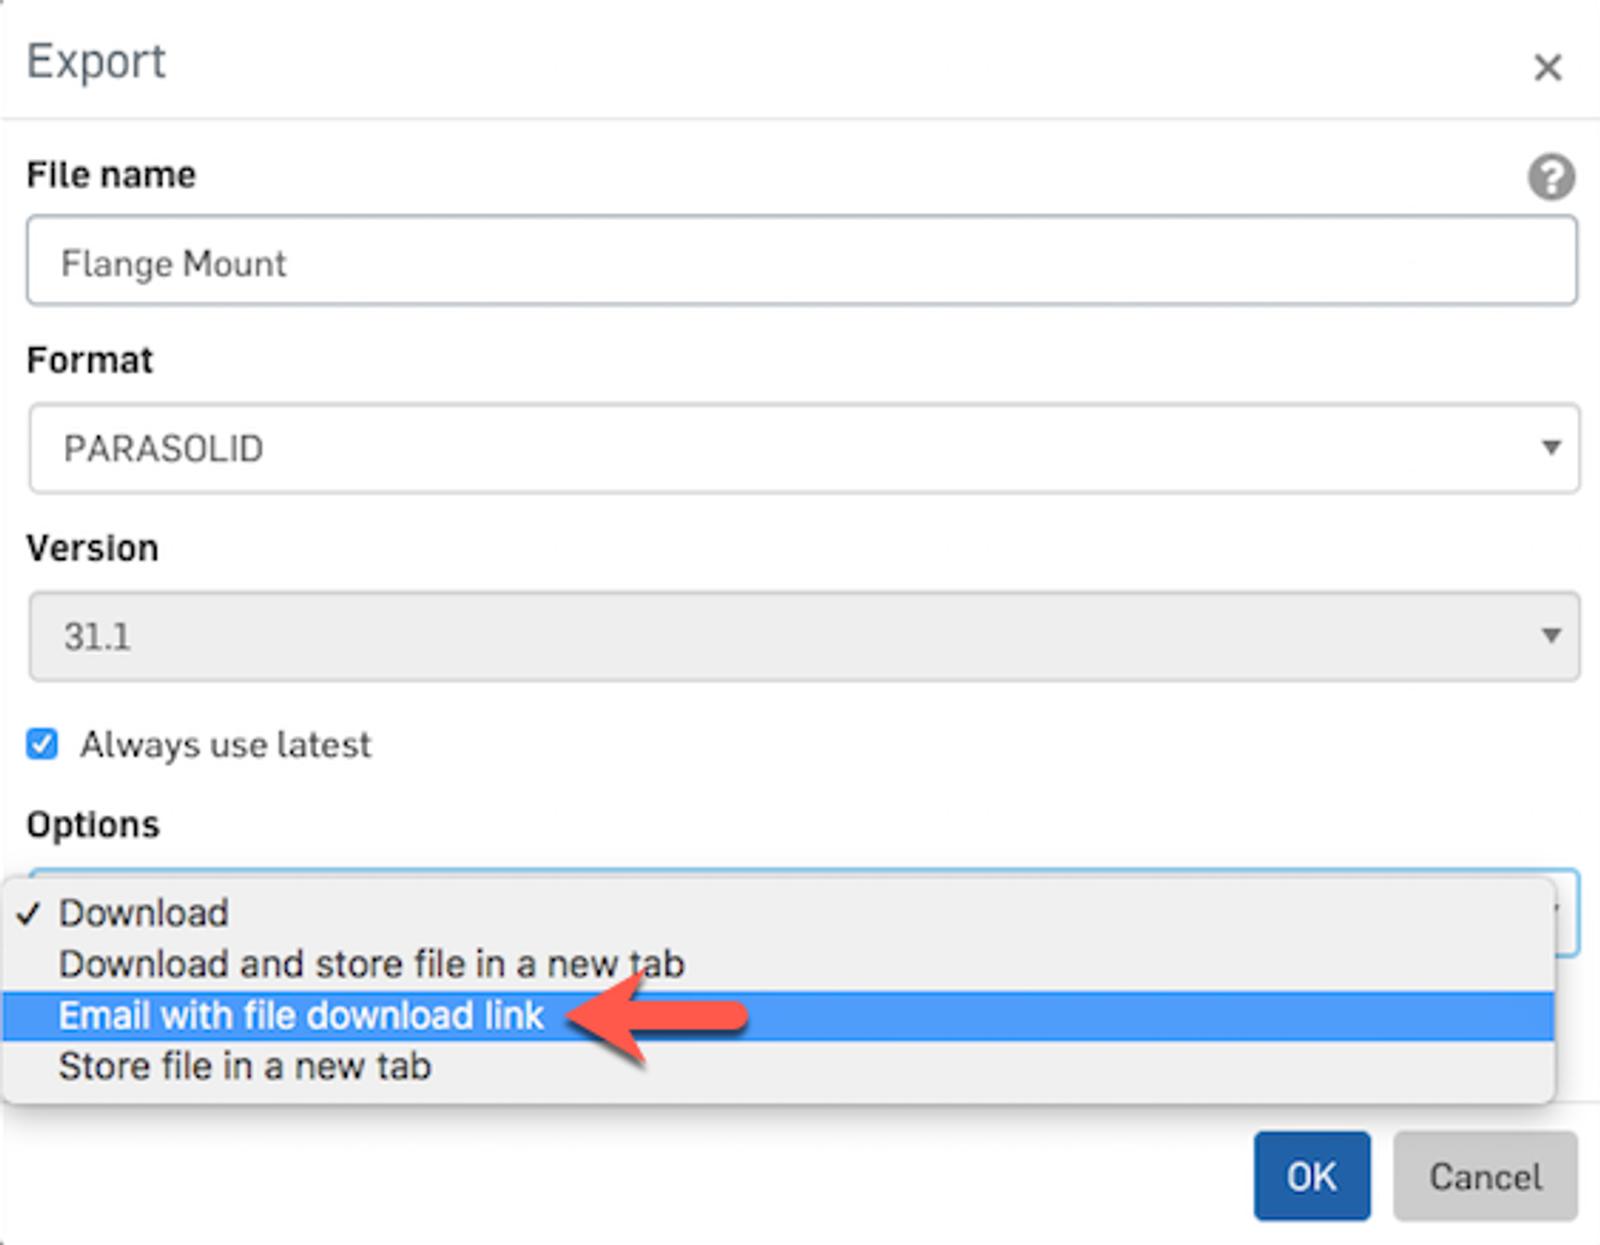This screenshot has height=1245, width=1600.
Task: Select Email with file download link
Action: pos(300,1016)
